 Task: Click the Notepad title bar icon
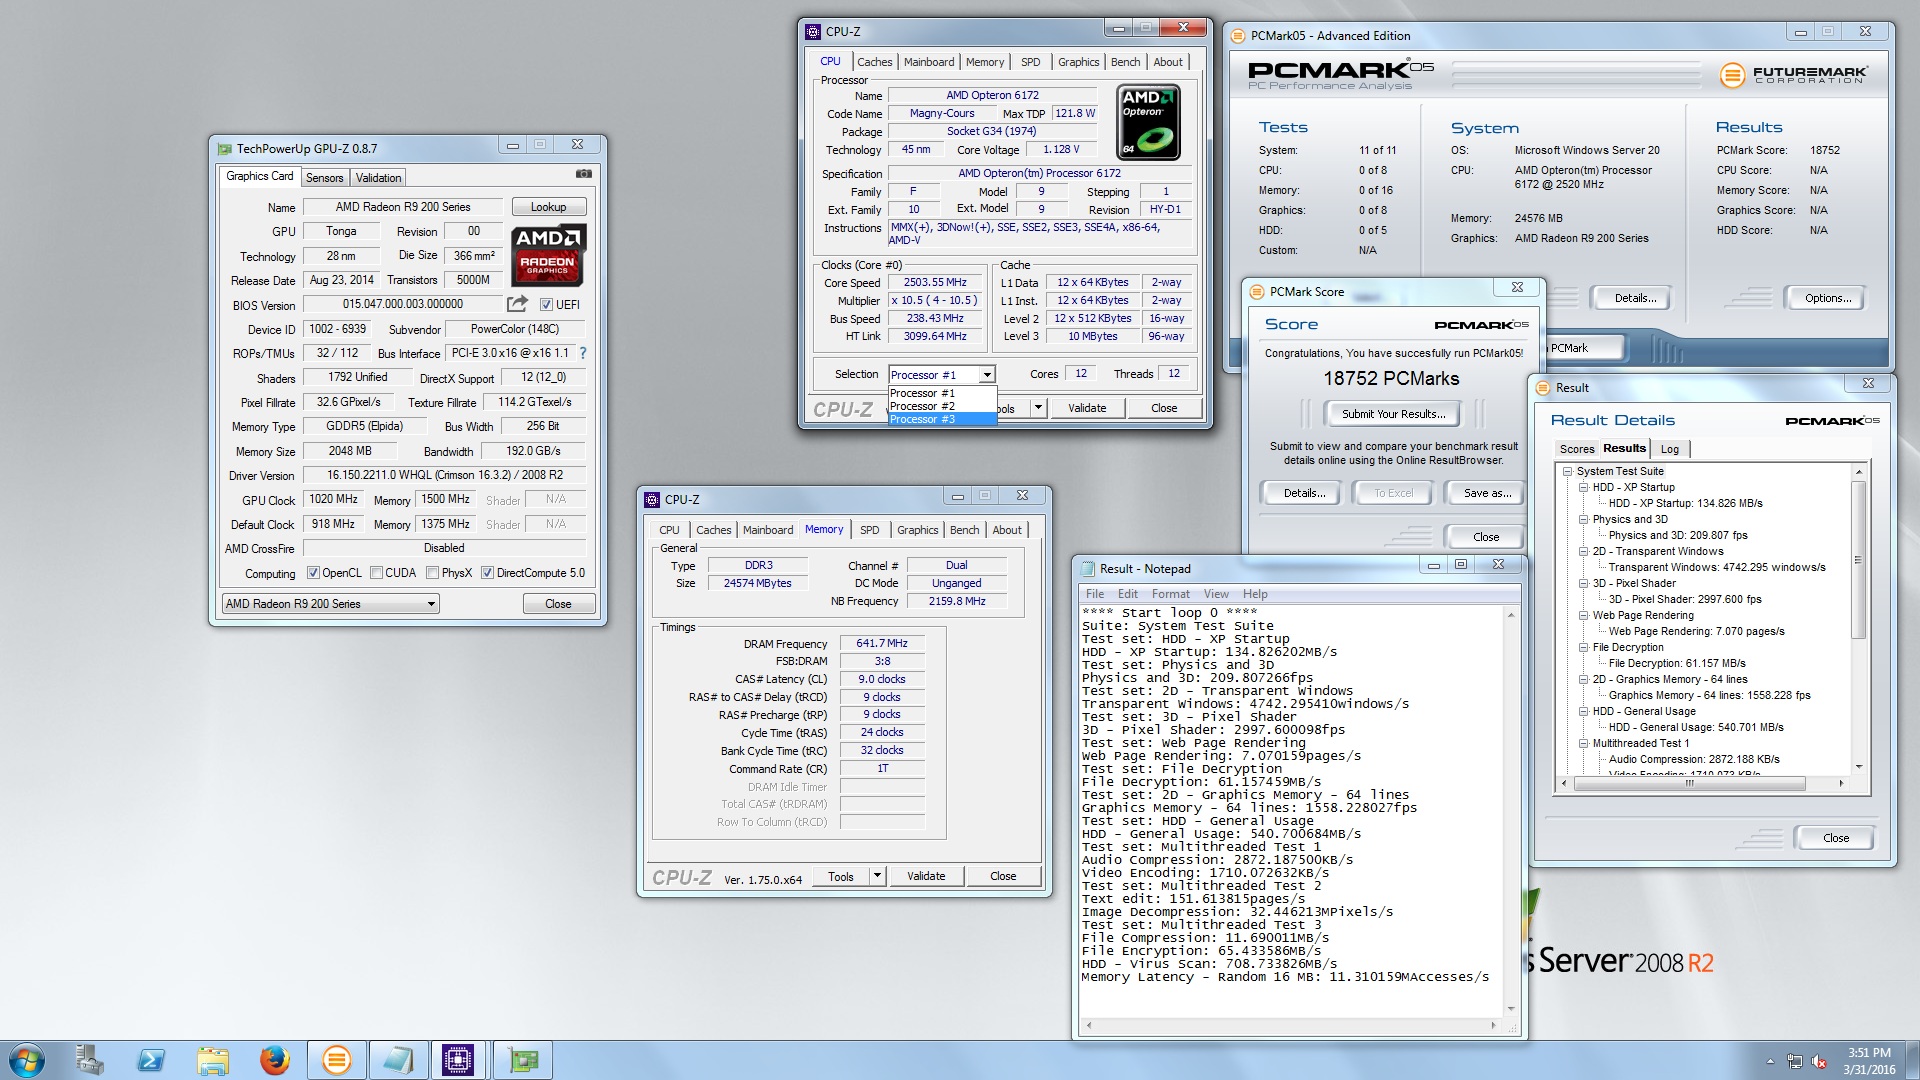(x=1088, y=568)
